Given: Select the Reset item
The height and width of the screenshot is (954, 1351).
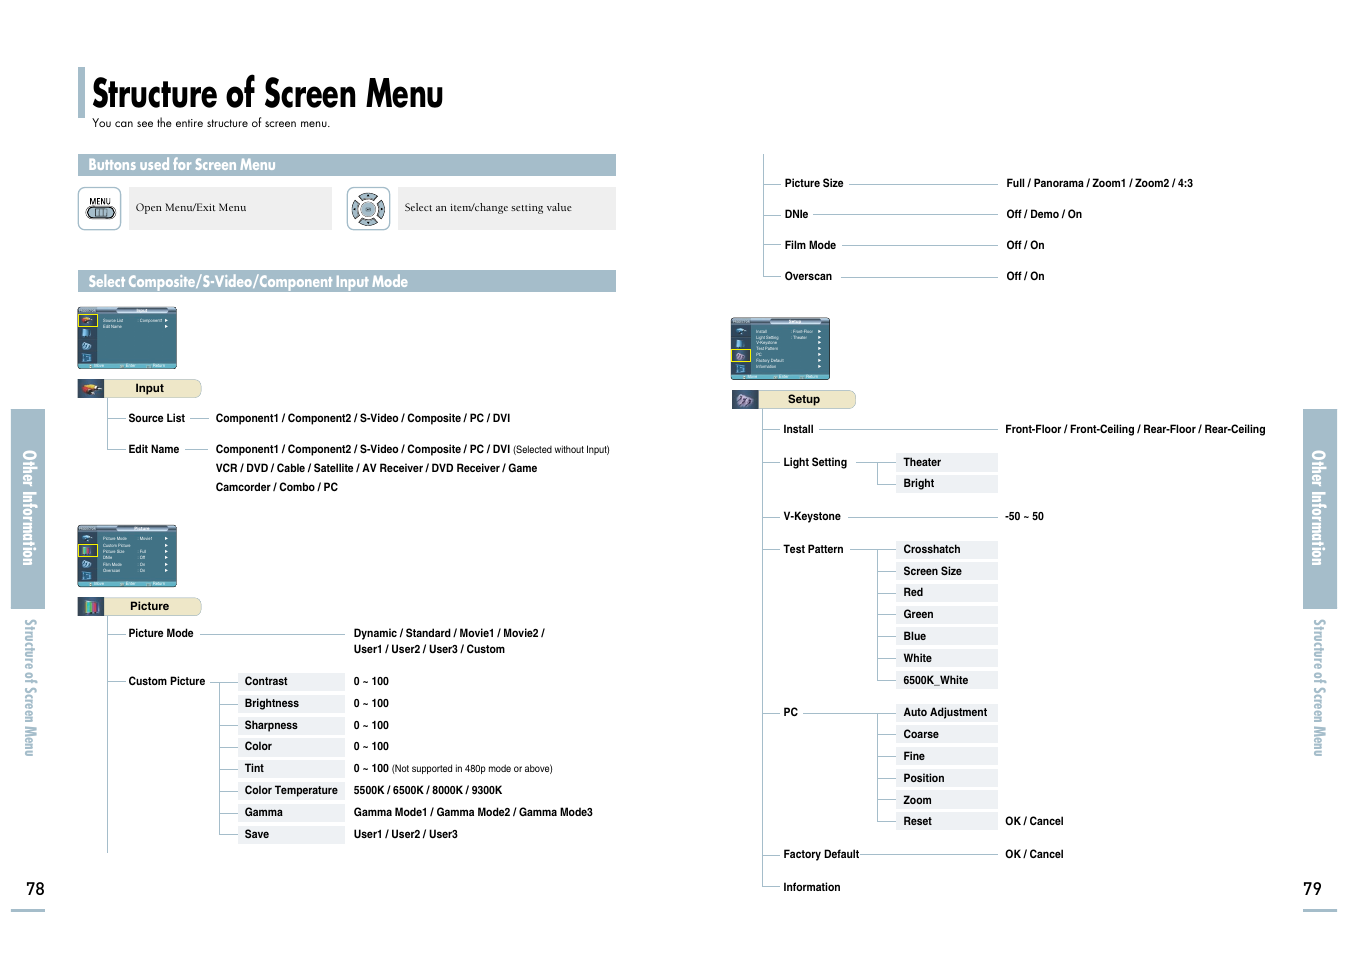Looking at the screenshot, I should [947, 822].
